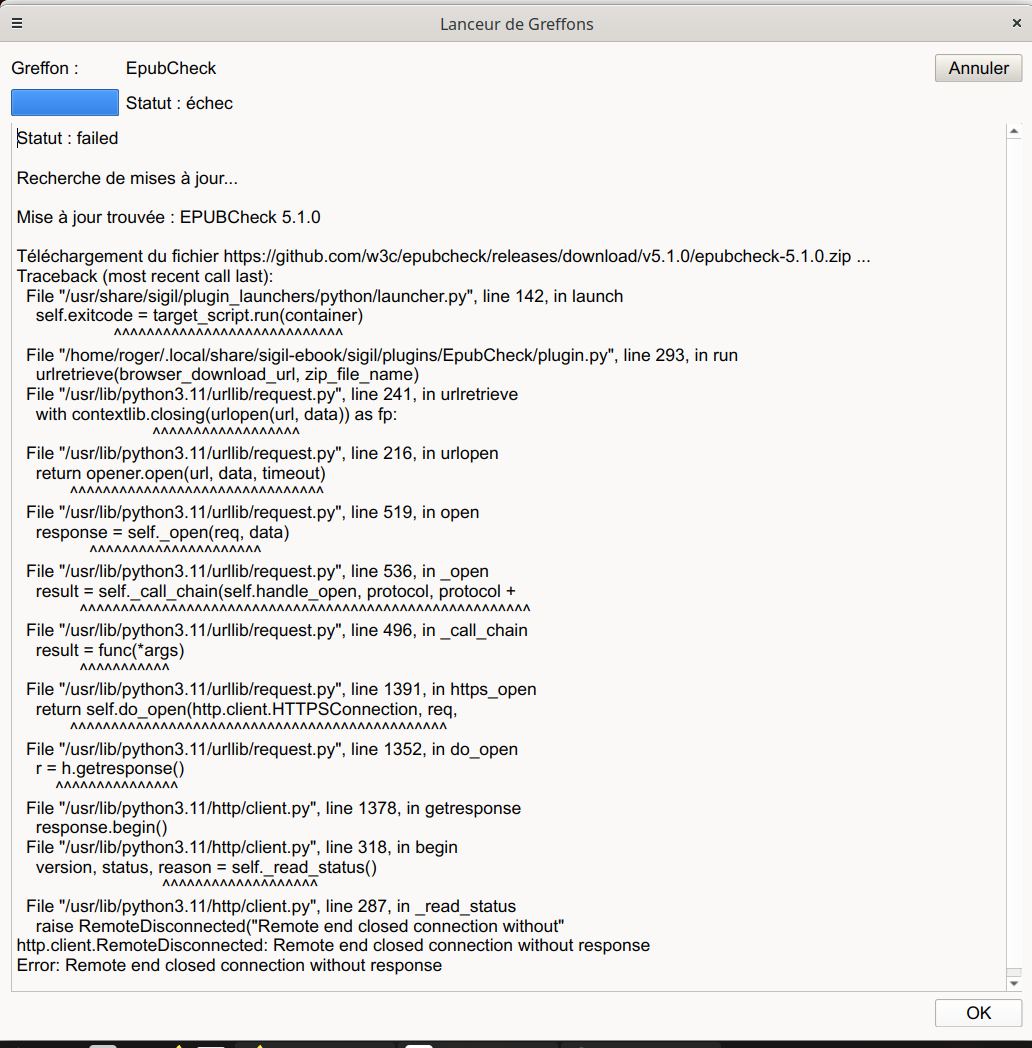Click the Annuler button
The image size is (1032, 1048).
coord(978,68)
